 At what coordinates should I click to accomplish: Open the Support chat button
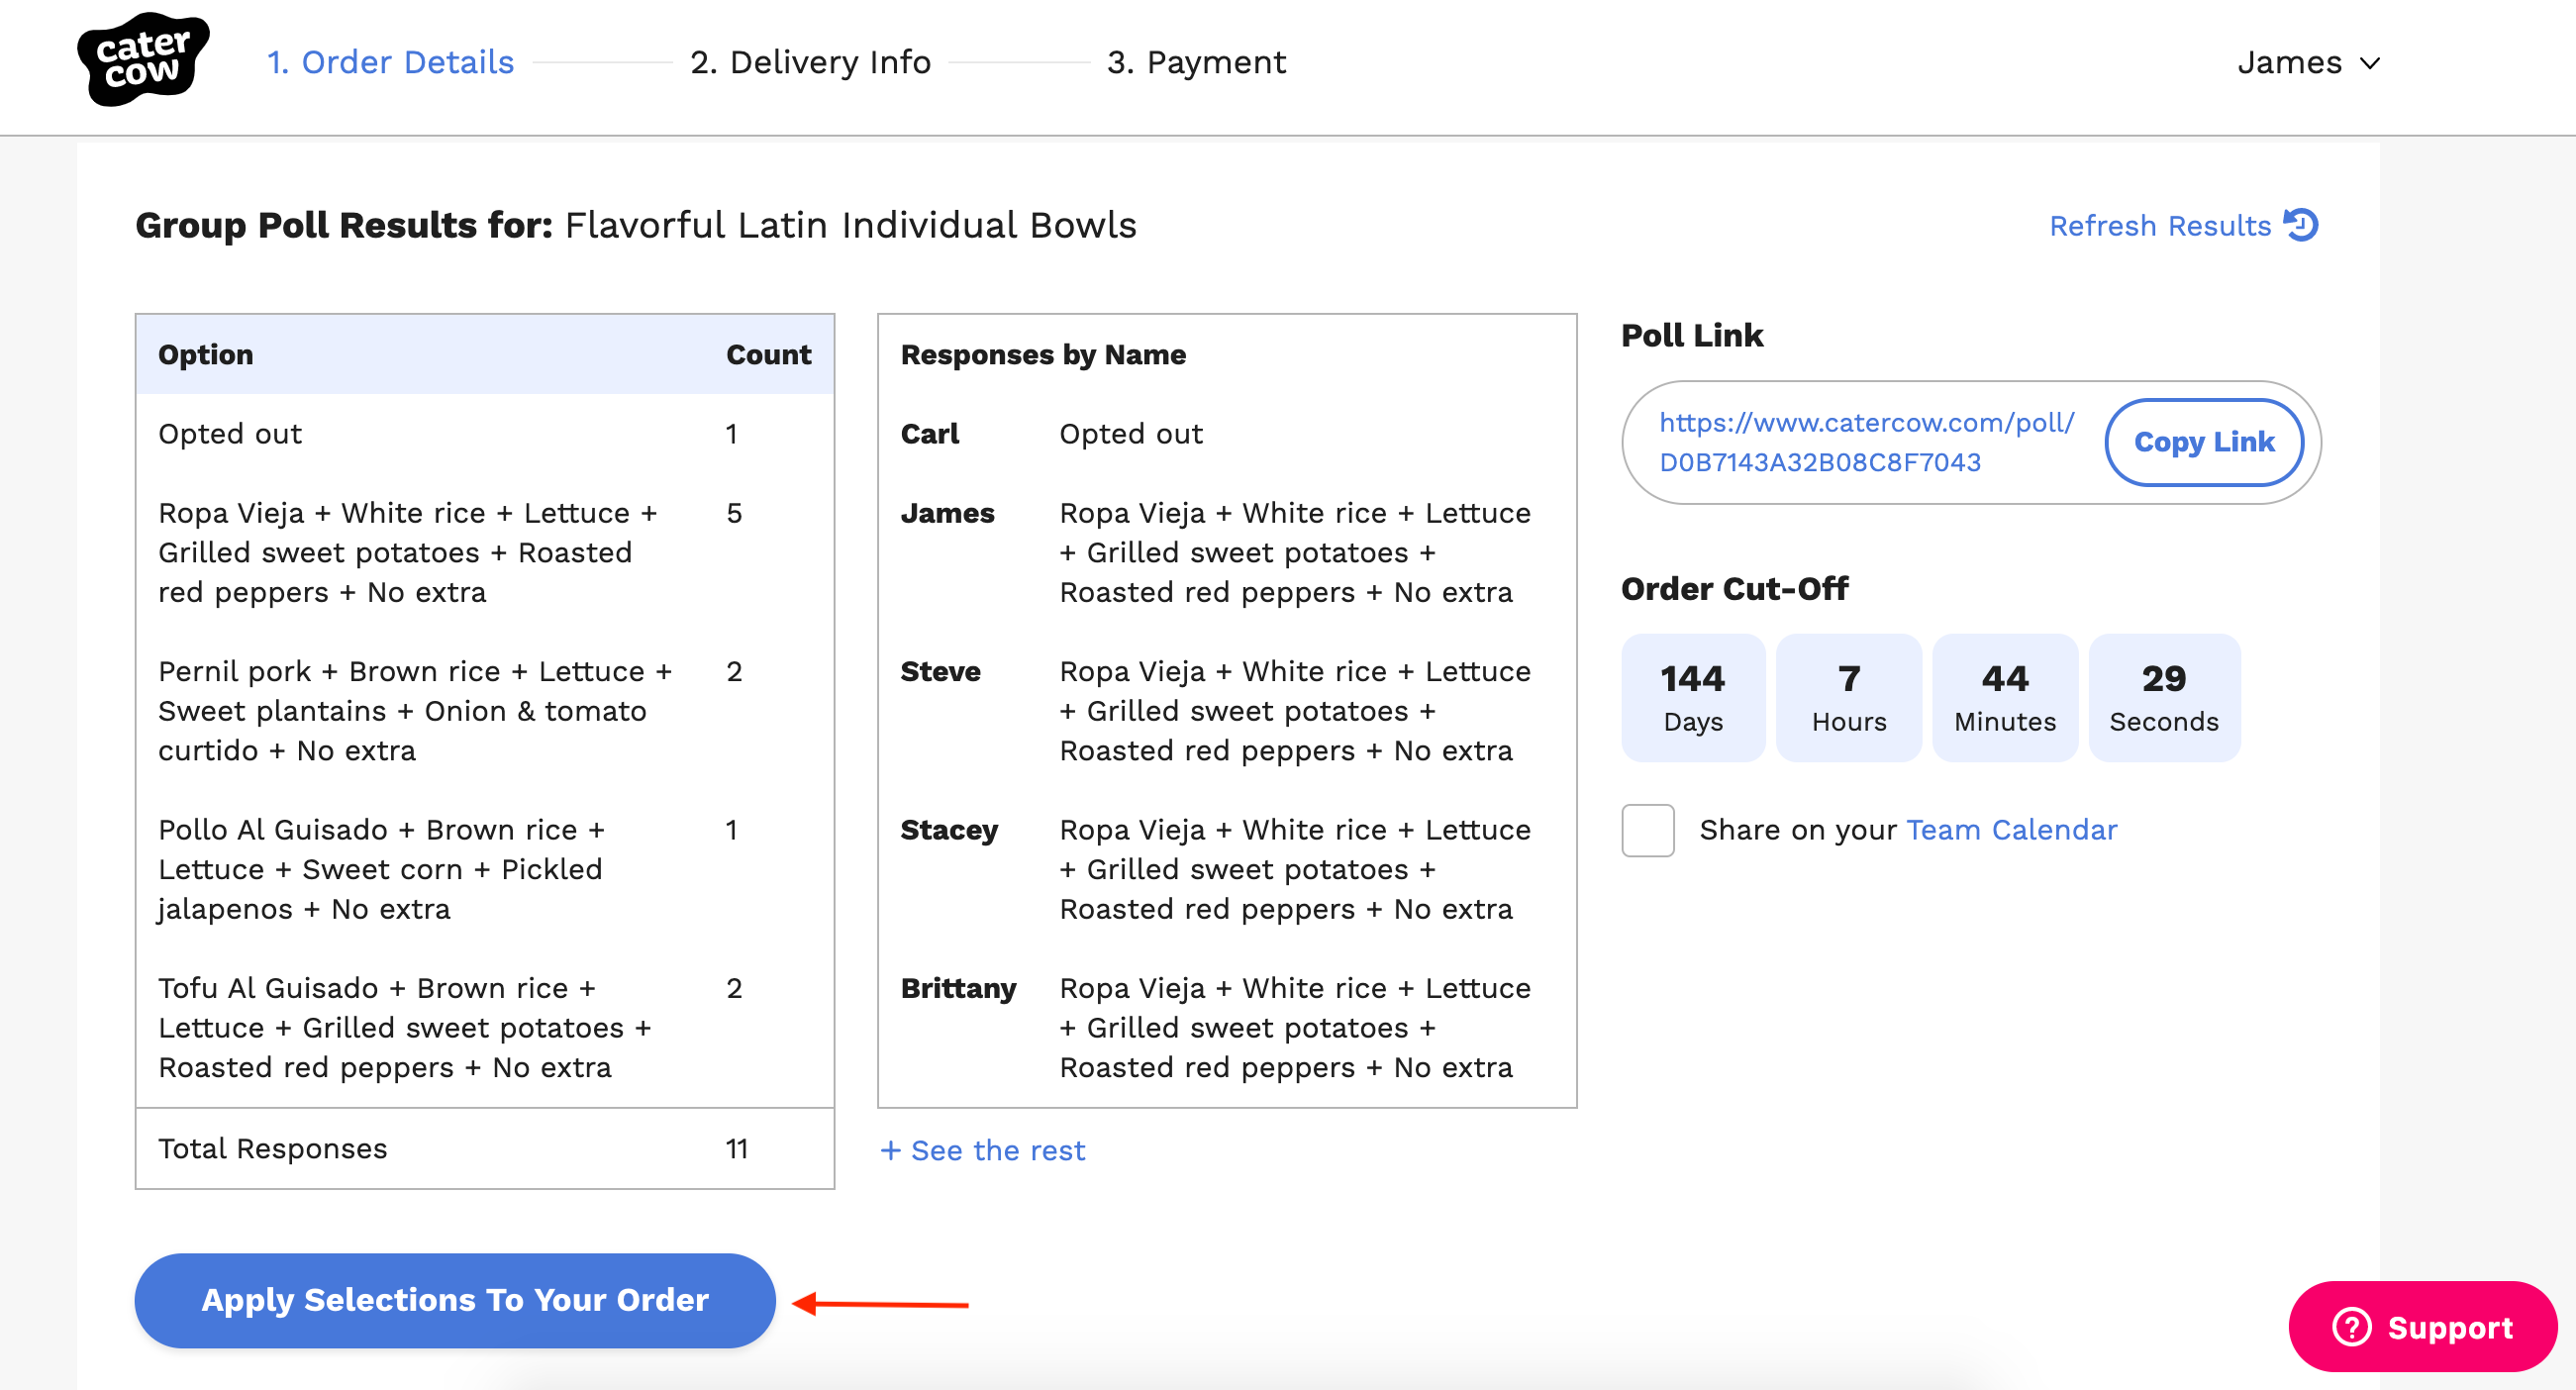2422,1327
